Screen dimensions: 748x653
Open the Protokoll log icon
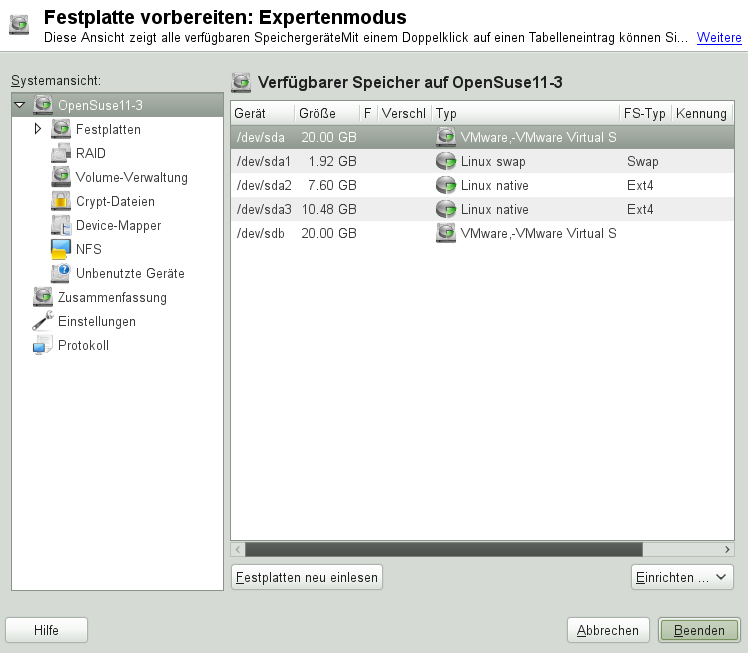pos(42,345)
